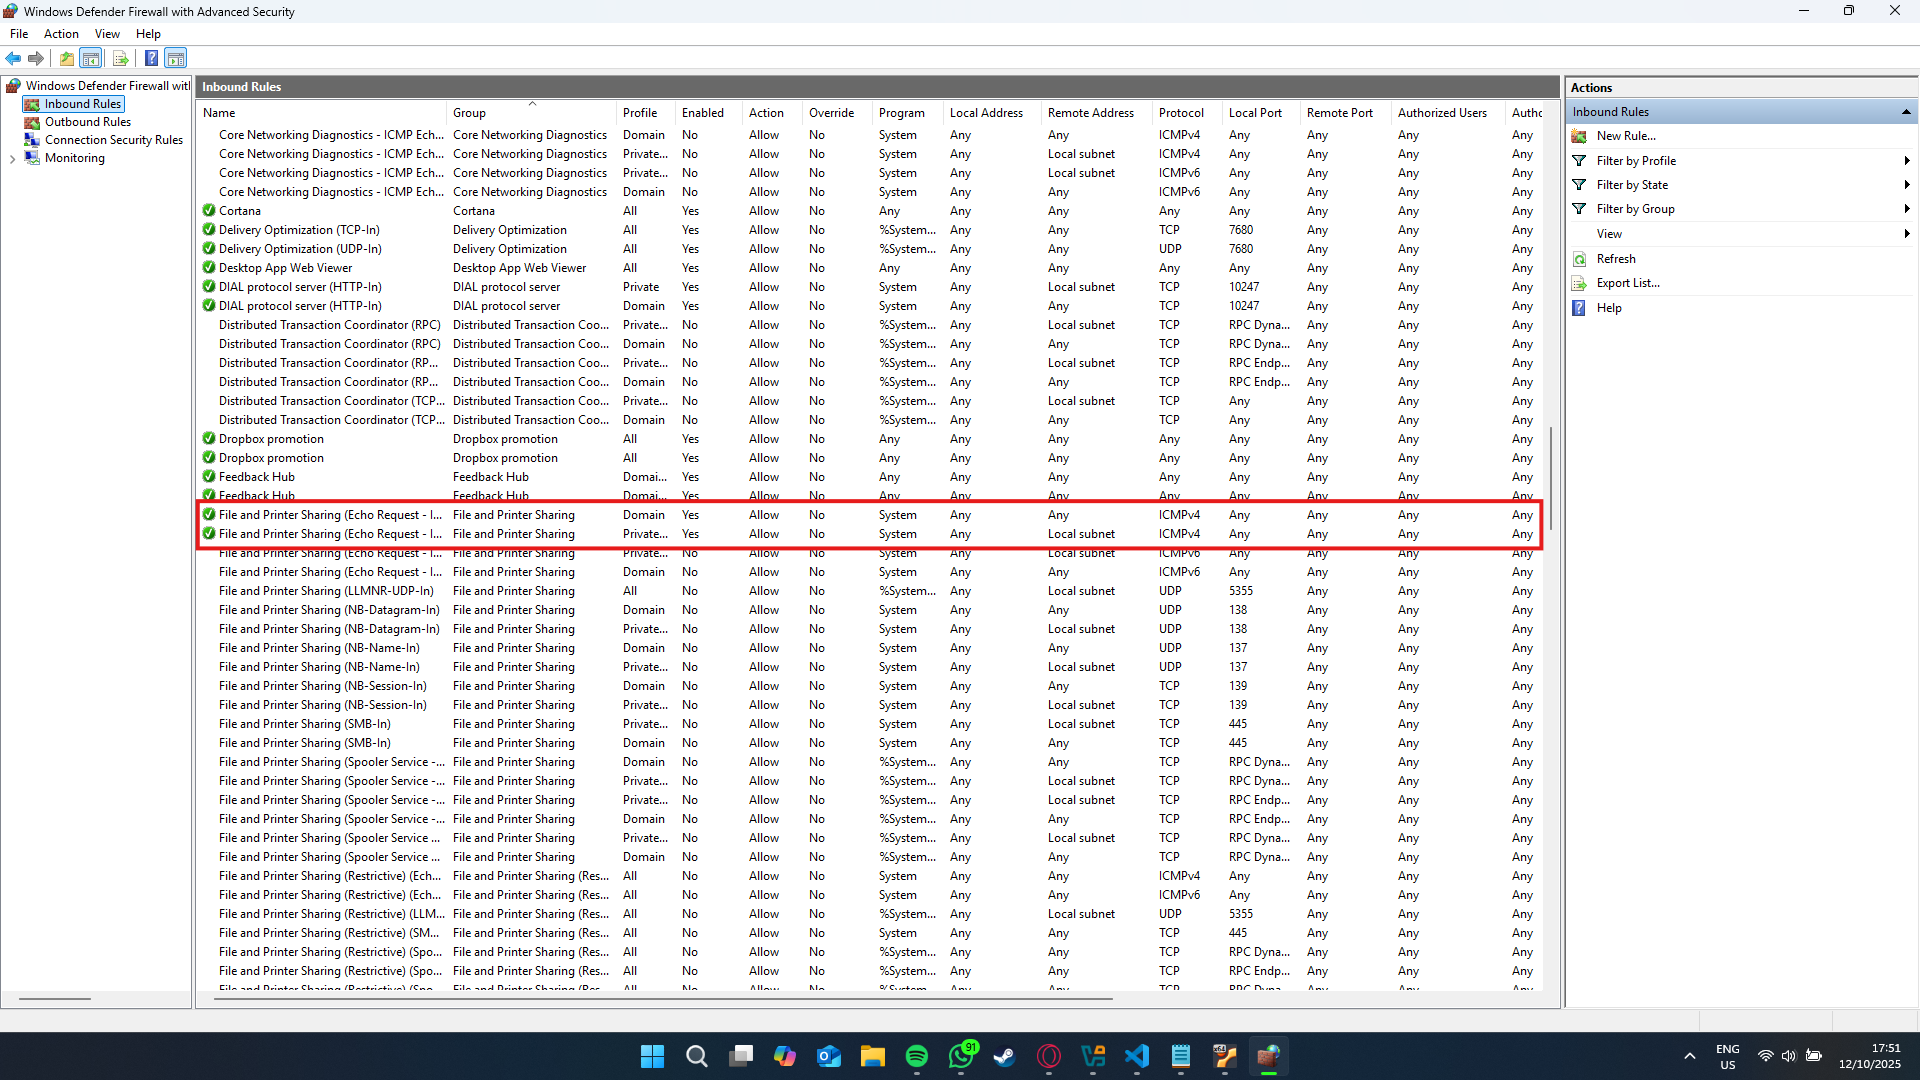Viewport: 1920px width, 1080px height.
Task: Sort by Authorized Users column header
Action: (x=1448, y=113)
